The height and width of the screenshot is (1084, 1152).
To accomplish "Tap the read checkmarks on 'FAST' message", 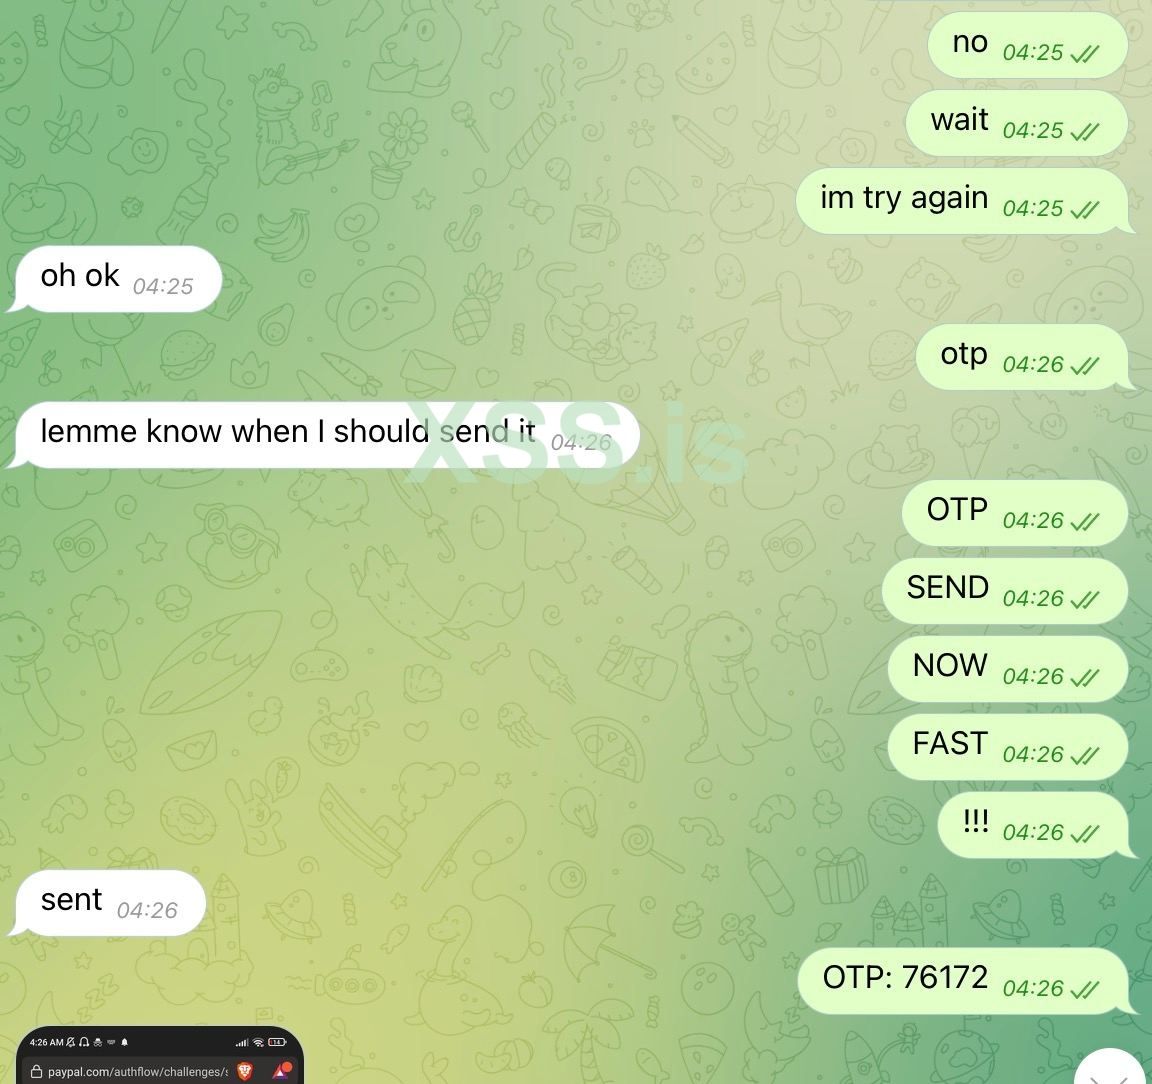I will click(x=1084, y=755).
